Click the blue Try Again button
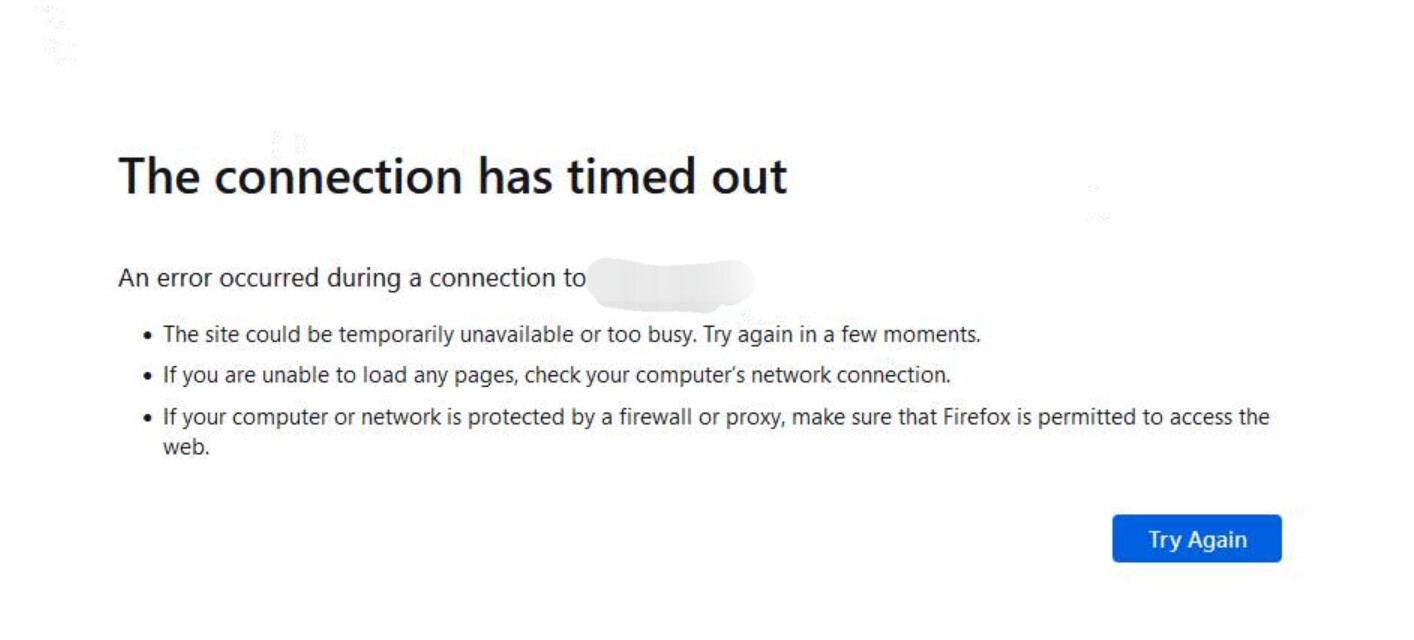 tap(1196, 539)
